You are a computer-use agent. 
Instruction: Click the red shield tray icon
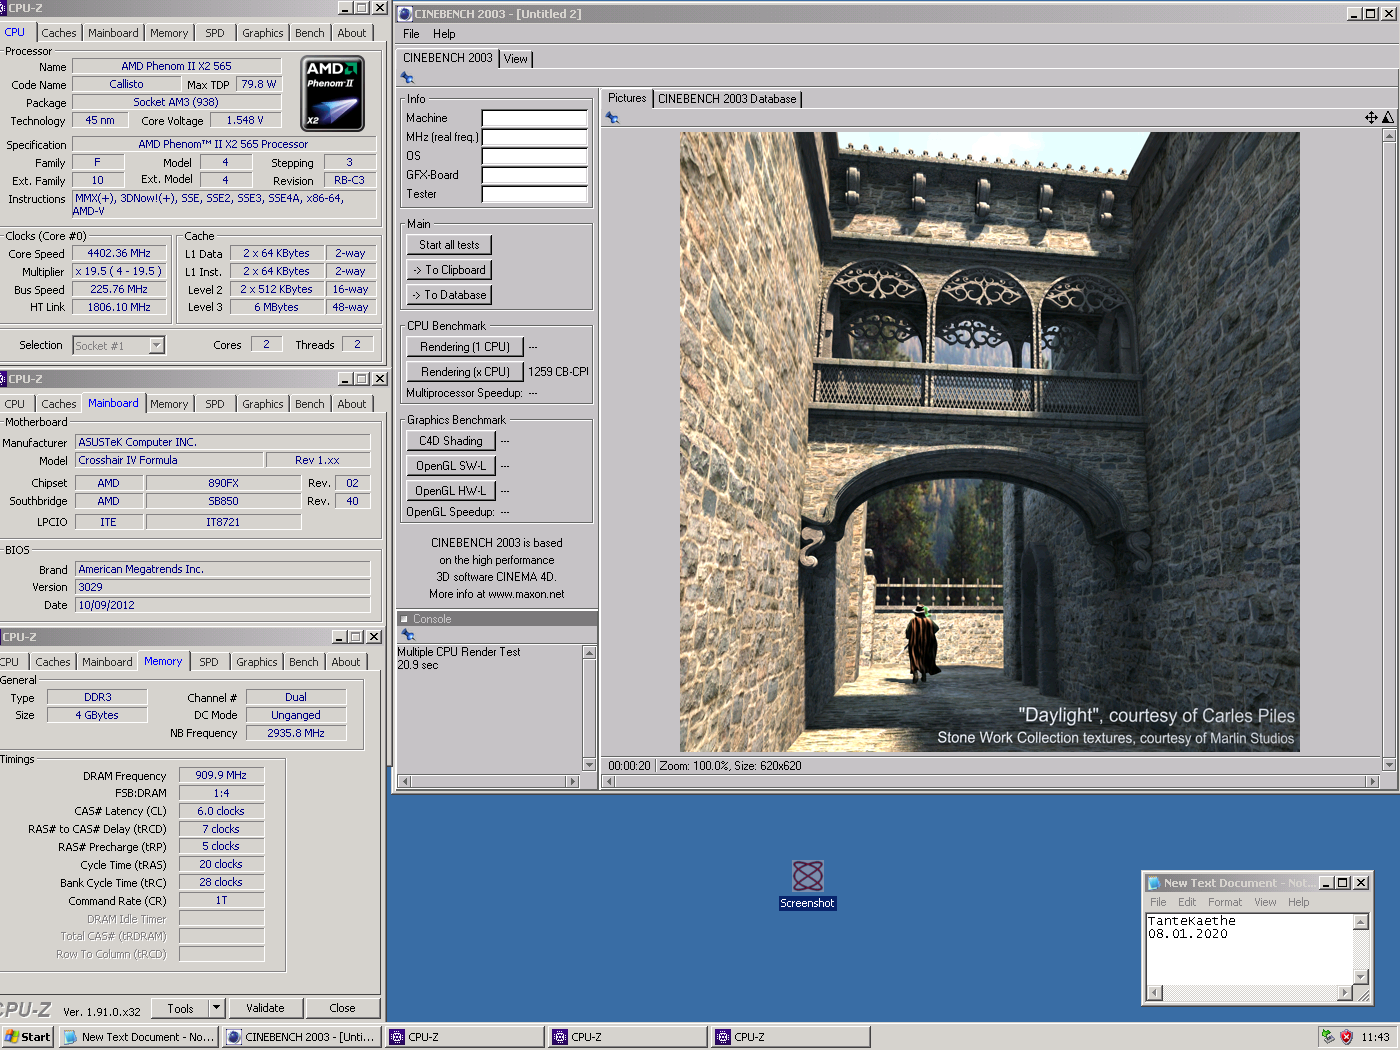tap(1346, 1037)
